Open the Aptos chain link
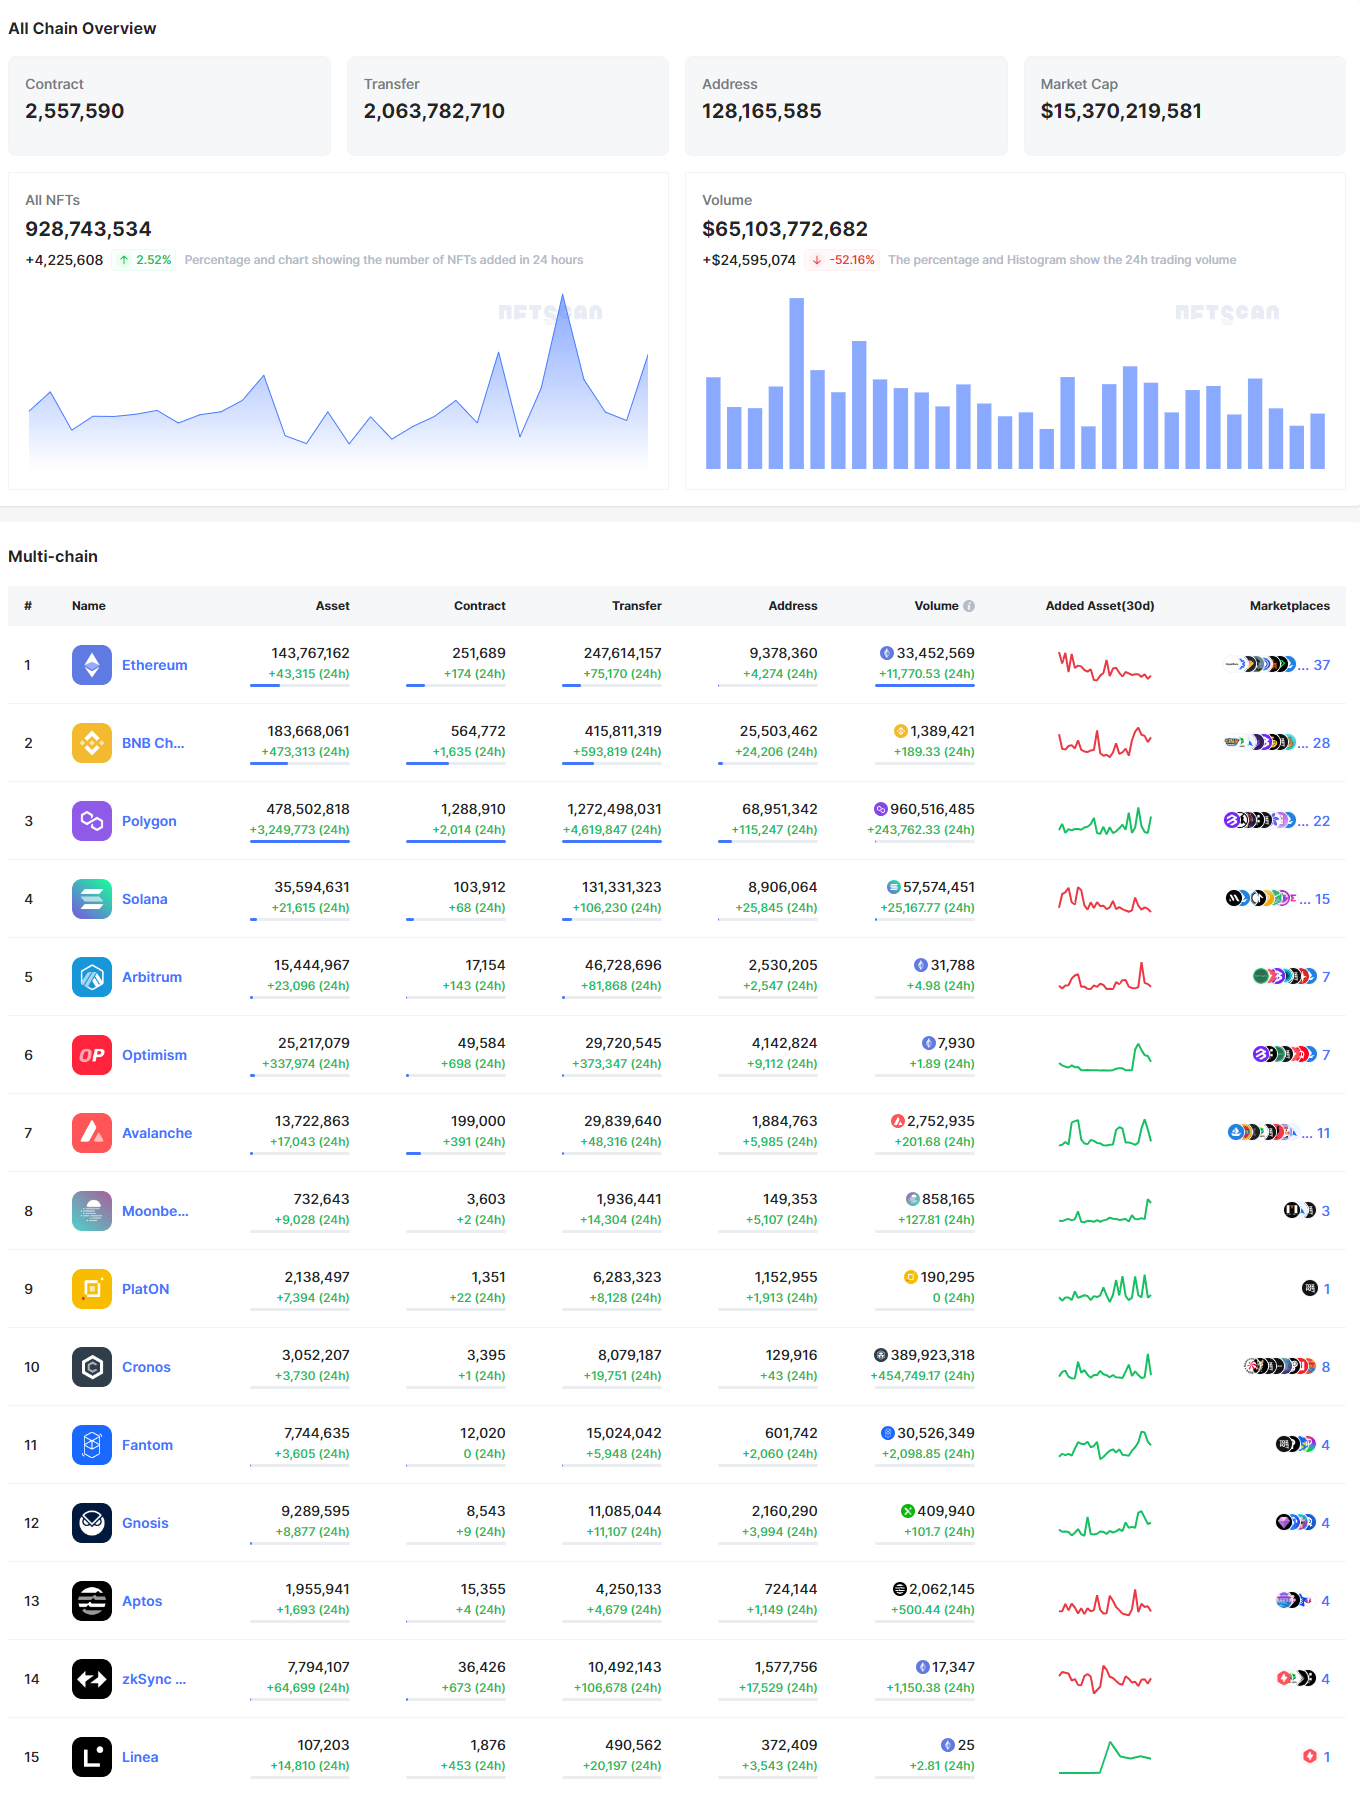Viewport: 1360px width, 1806px height. pyautogui.click(x=142, y=1601)
